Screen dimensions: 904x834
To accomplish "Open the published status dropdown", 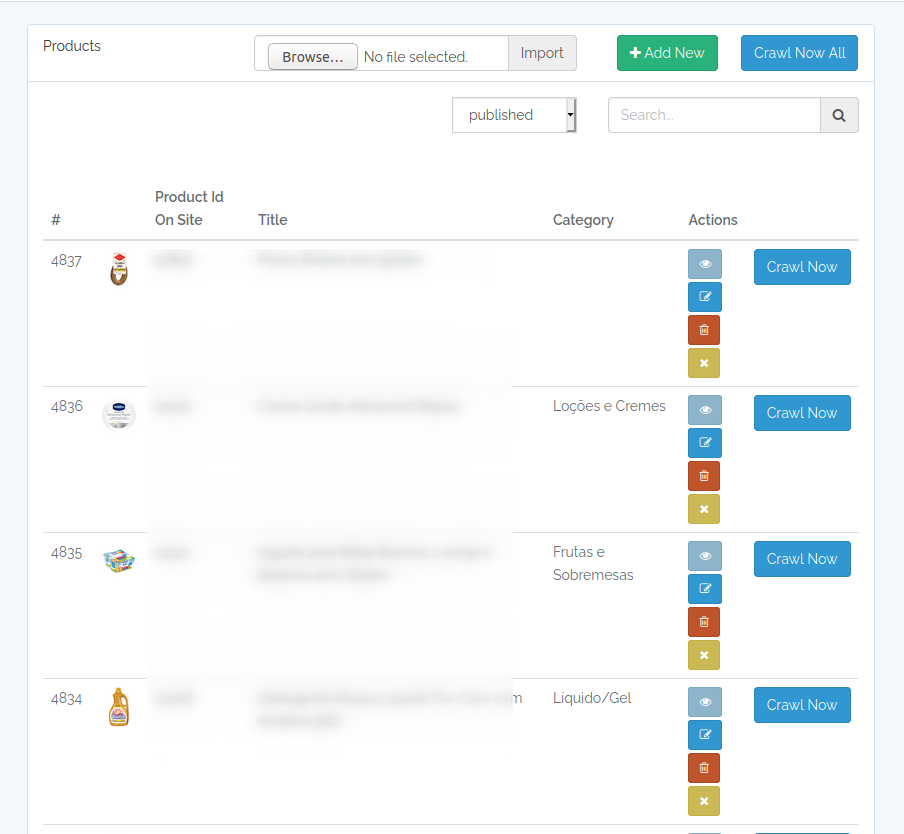I will (508, 114).
